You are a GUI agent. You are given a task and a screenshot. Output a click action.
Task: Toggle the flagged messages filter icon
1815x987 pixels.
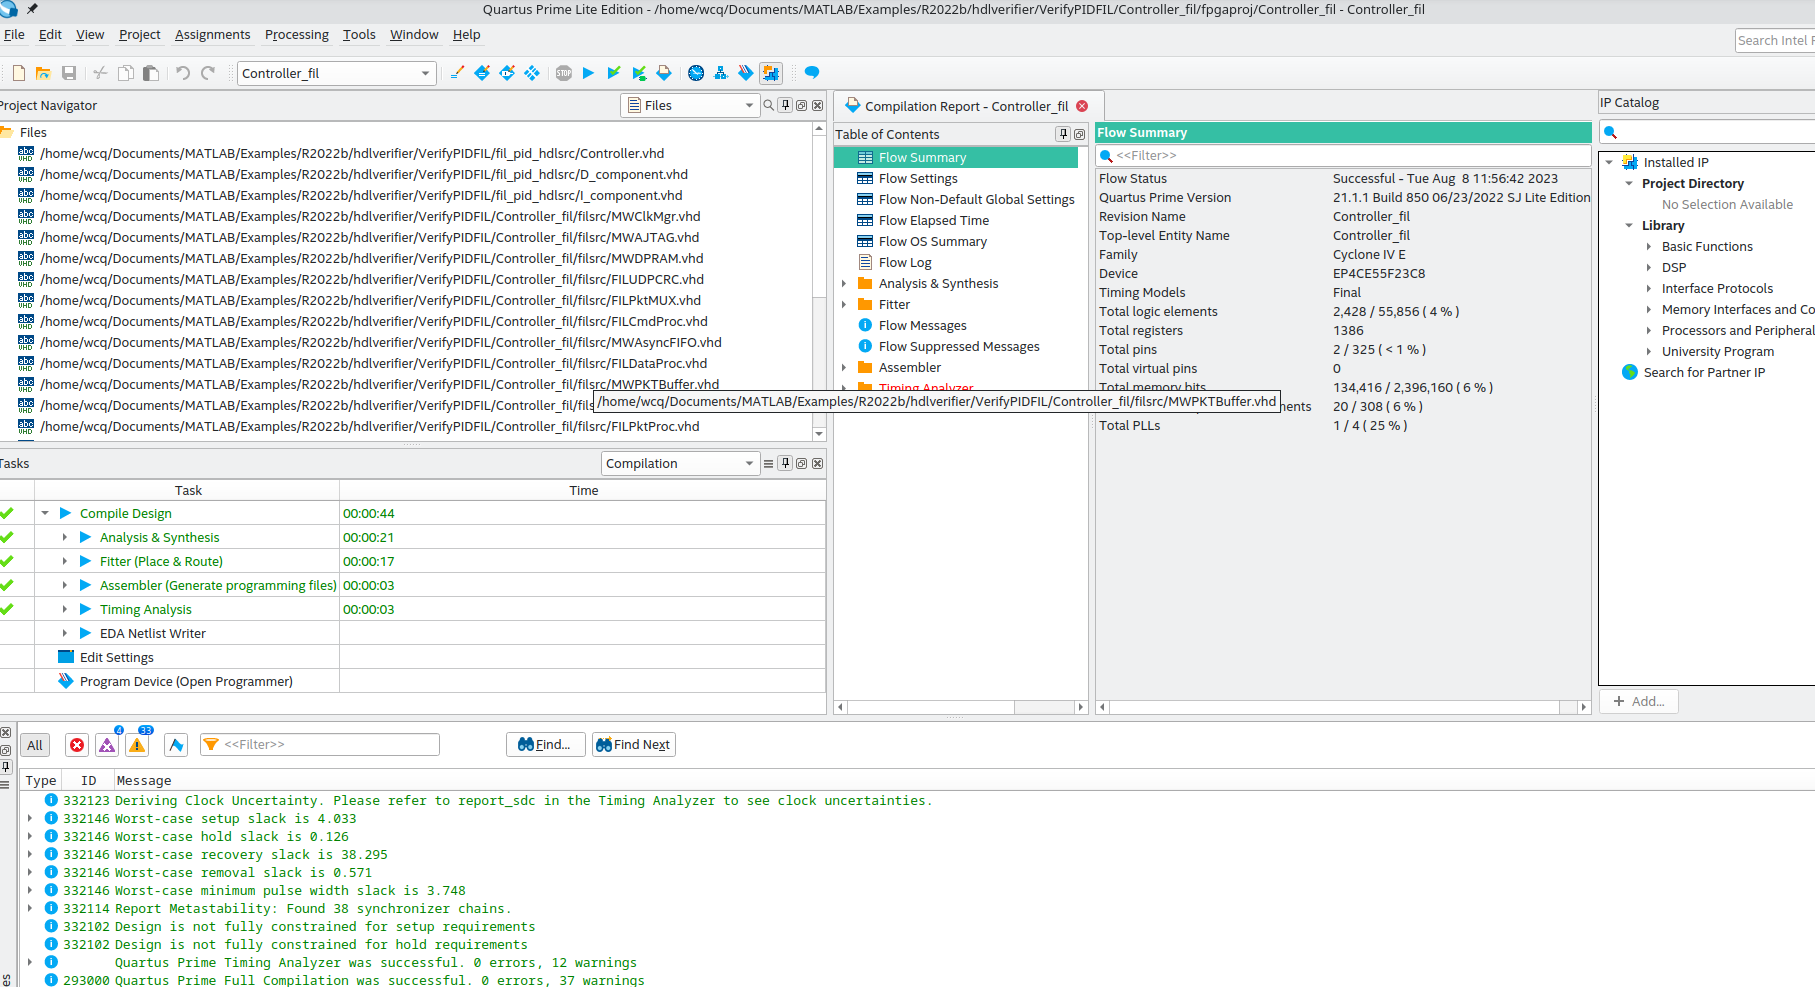176,745
